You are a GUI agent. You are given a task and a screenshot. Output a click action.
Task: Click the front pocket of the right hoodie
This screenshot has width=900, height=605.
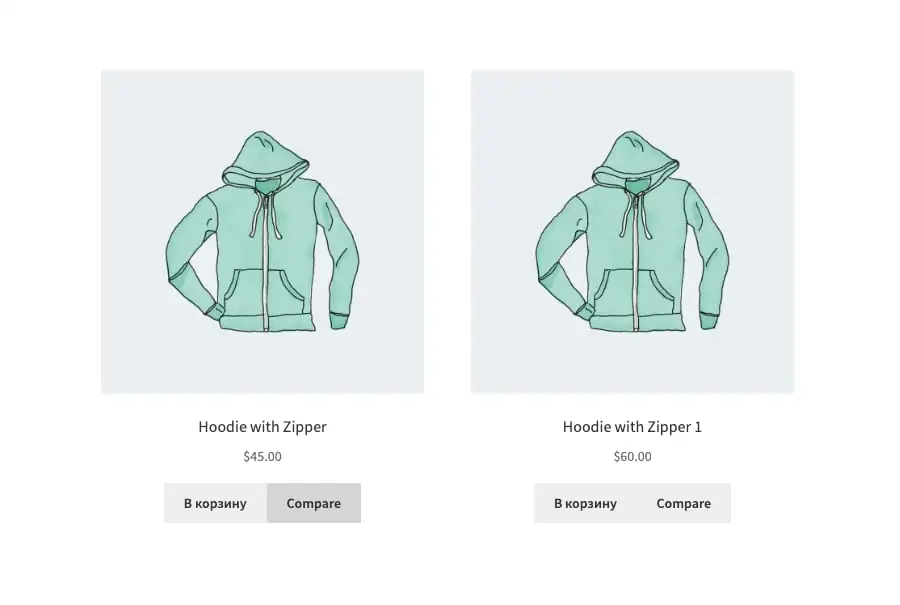point(635,292)
